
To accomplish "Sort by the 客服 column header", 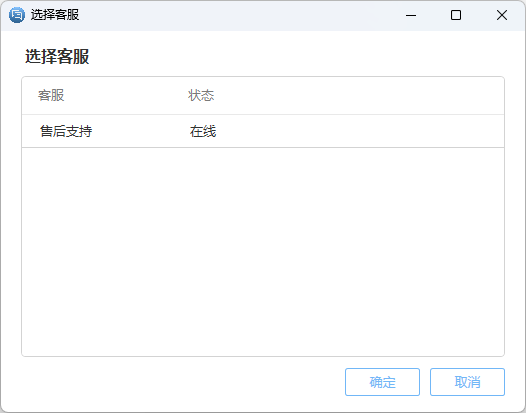I will click(51, 96).
